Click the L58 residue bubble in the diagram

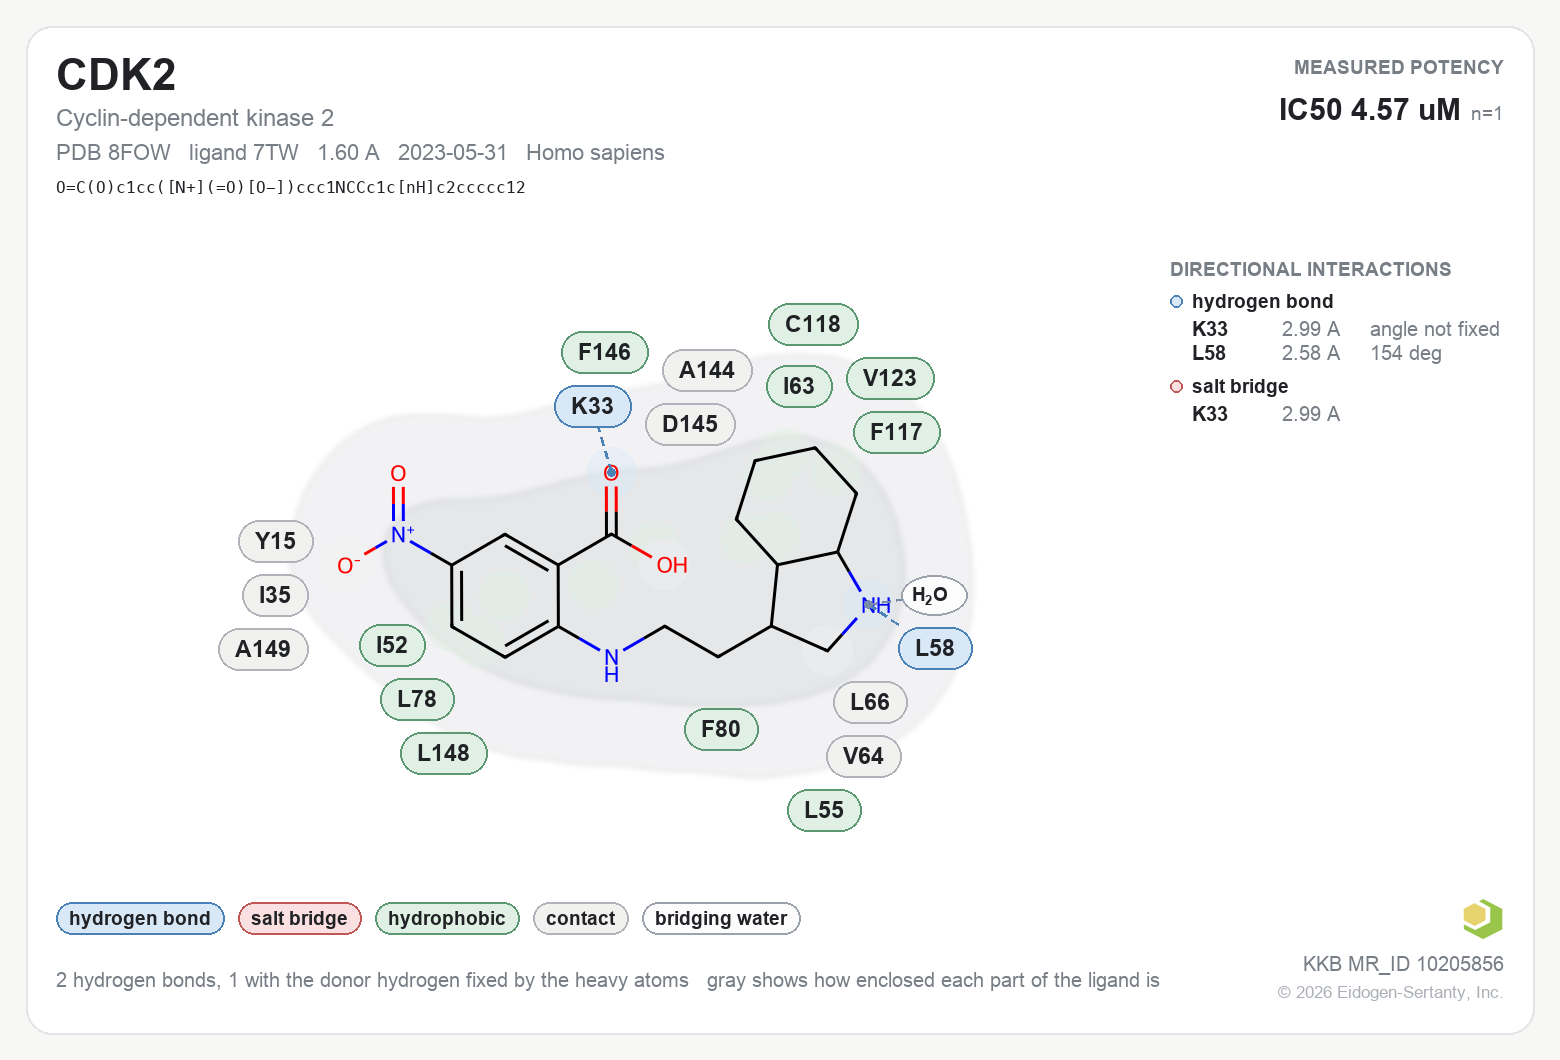tap(935, 648)
